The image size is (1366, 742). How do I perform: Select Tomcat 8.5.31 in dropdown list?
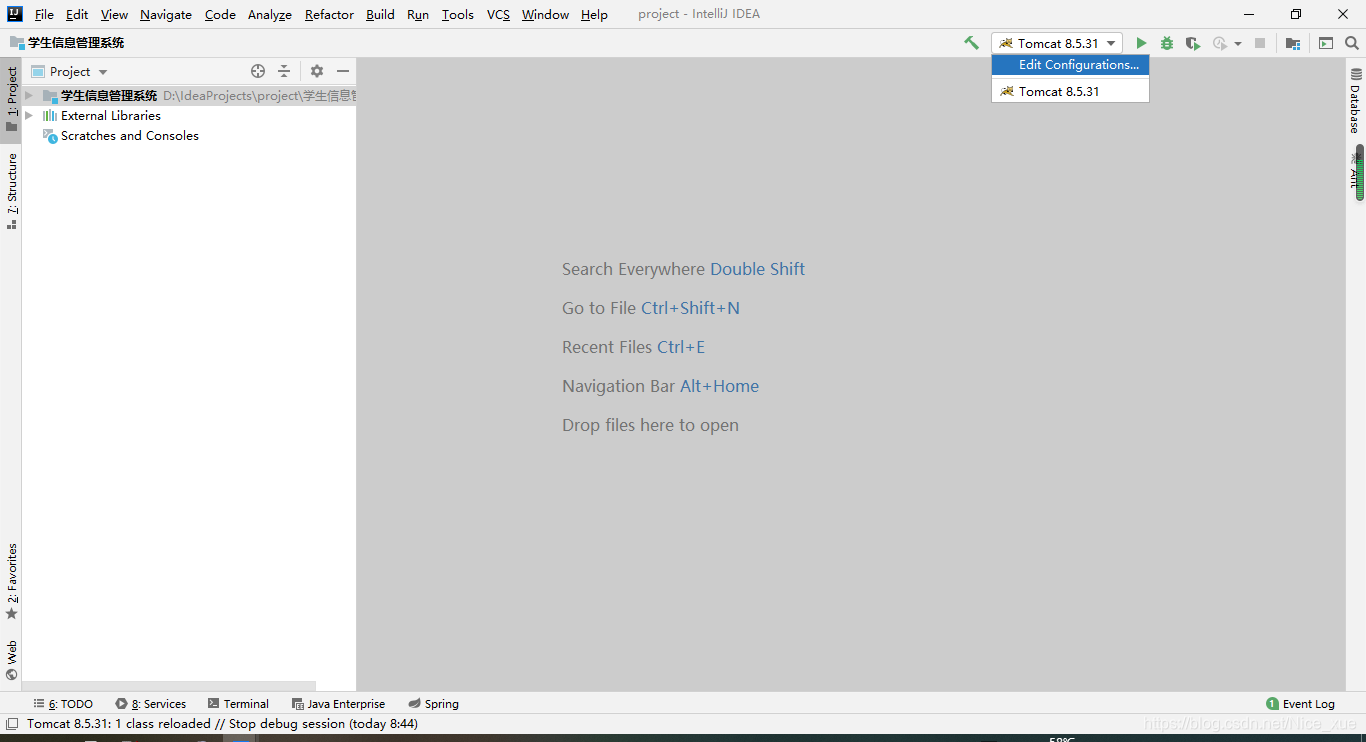(1071, 91)
